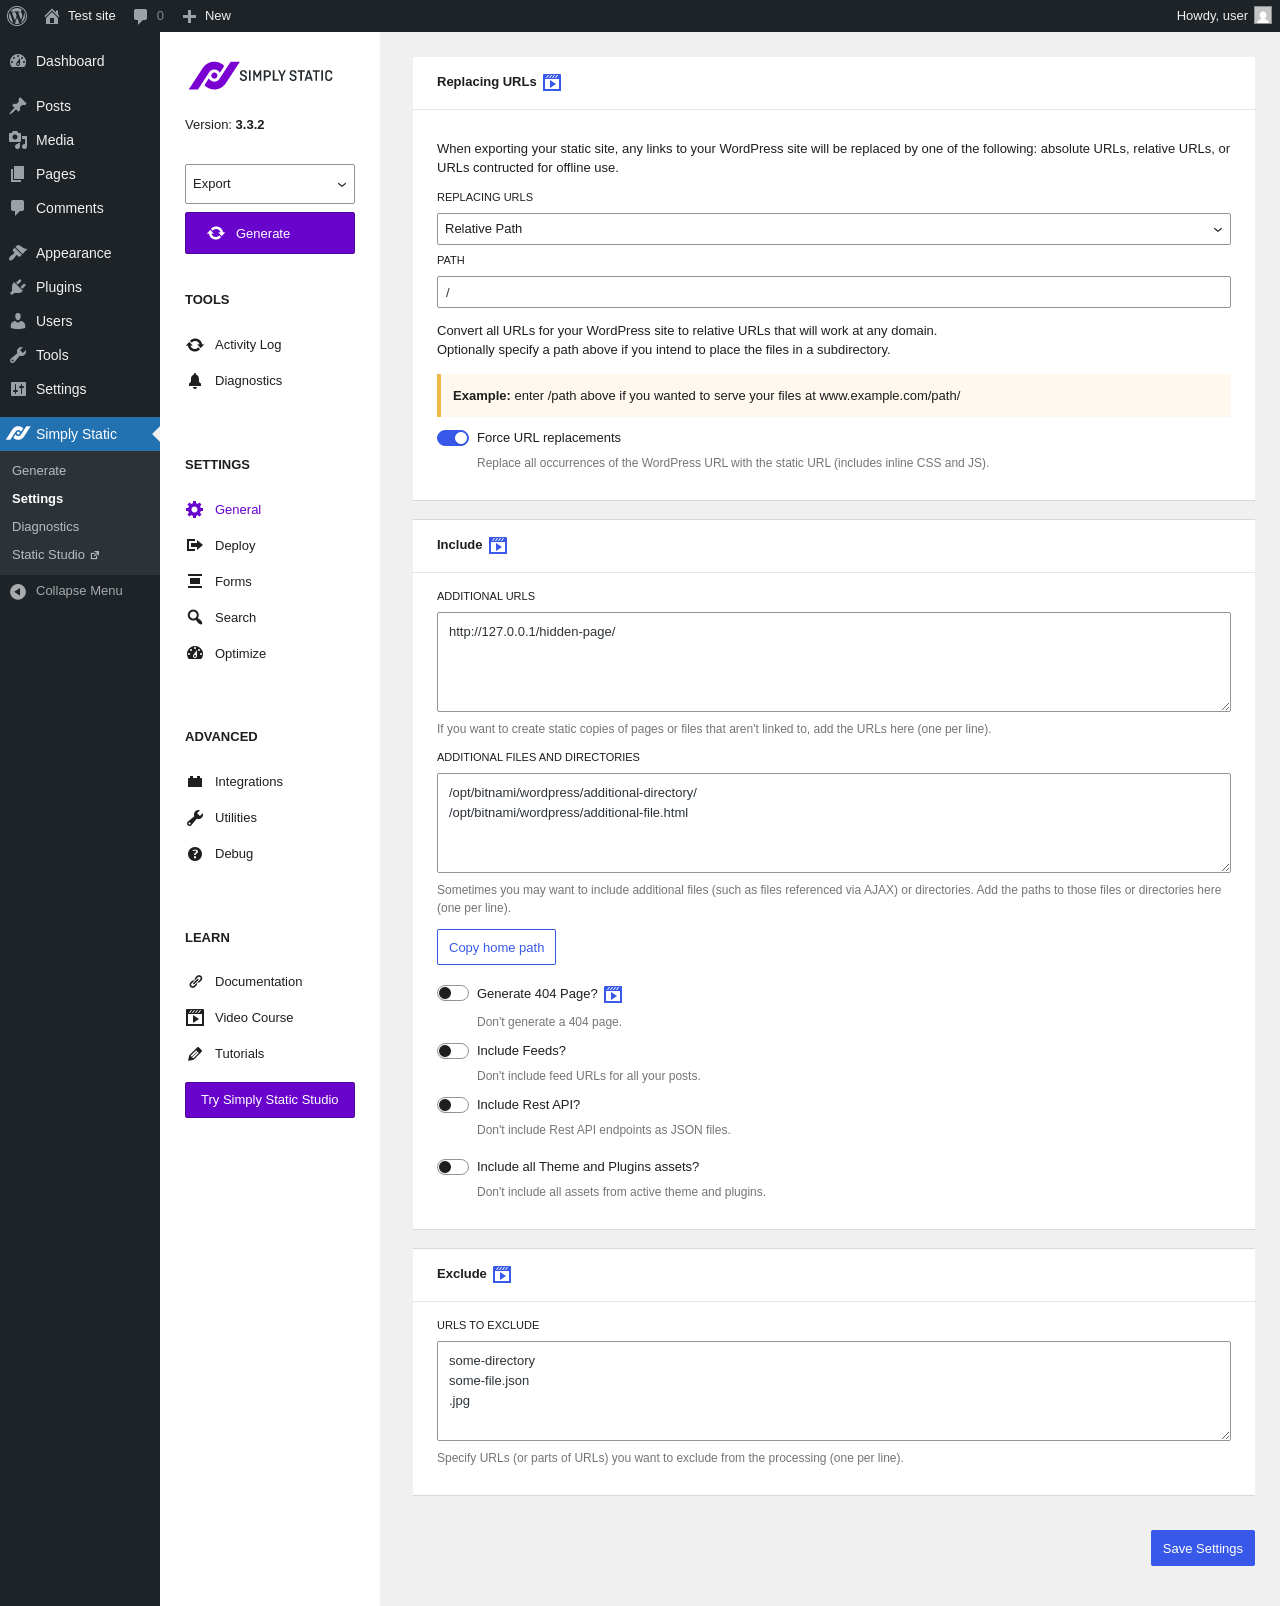Click the Diagnostics bell icon
The height and width of the screenshot is (1606, 1280).
point(195,381)
